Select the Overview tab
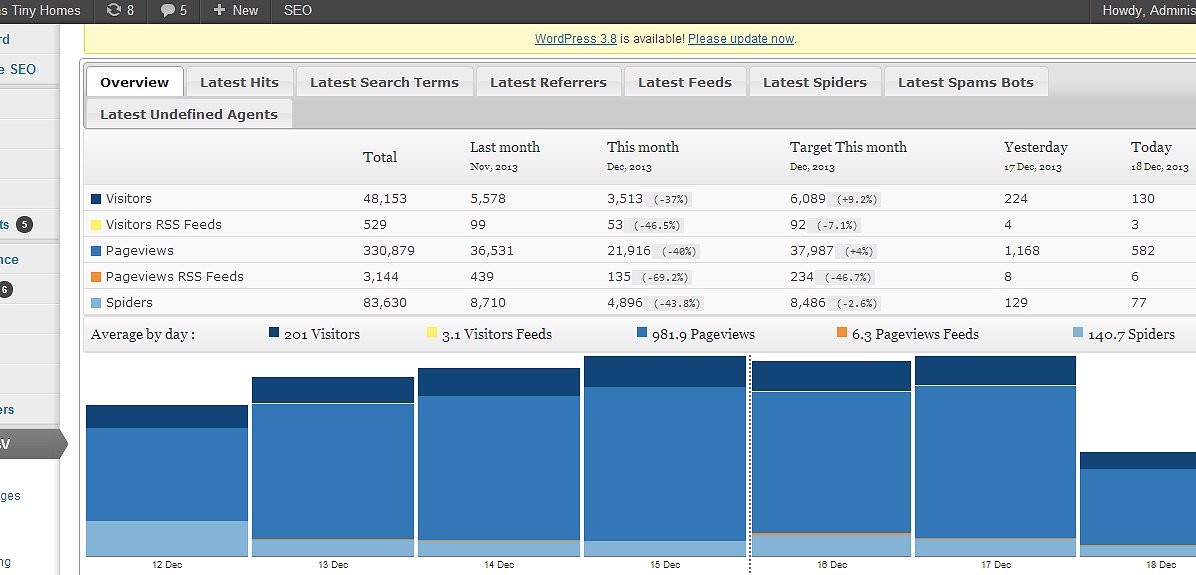The width and height of the screenshot is (1196, 575). (134, 82)
